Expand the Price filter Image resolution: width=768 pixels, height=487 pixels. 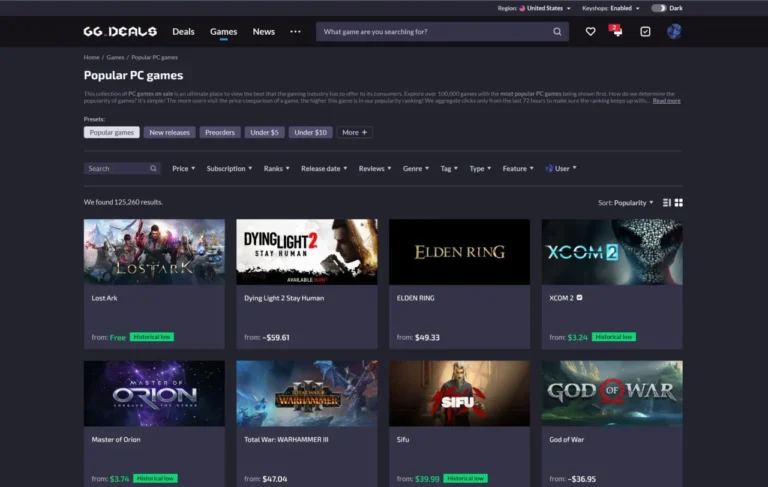[184, 169]
